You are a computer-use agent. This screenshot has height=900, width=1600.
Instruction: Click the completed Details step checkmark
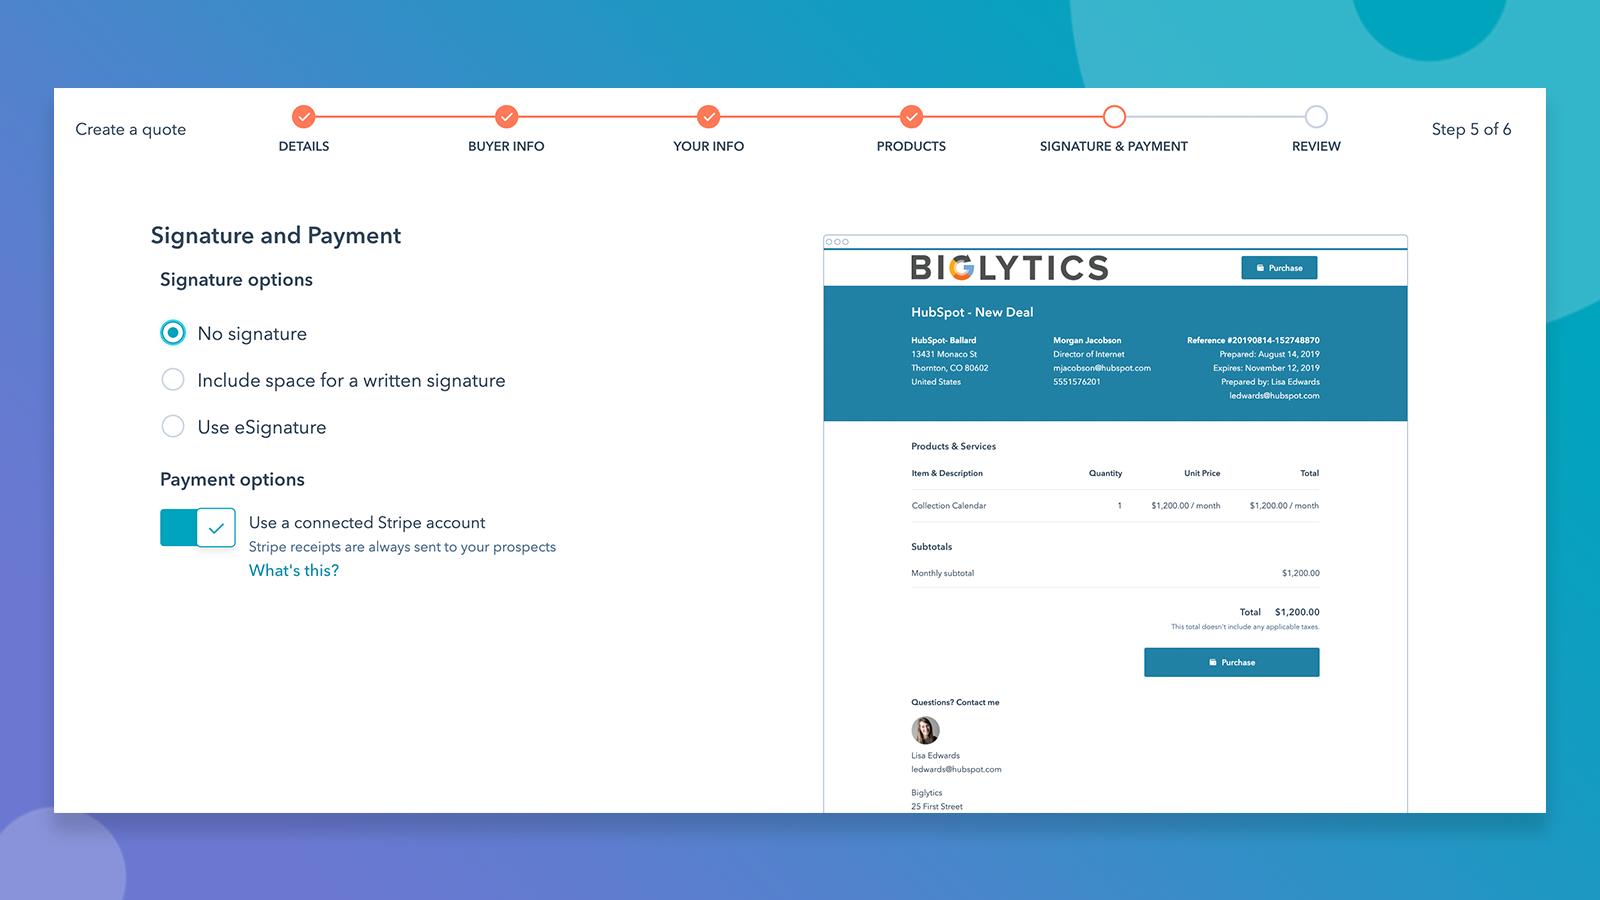pos(304,117)
